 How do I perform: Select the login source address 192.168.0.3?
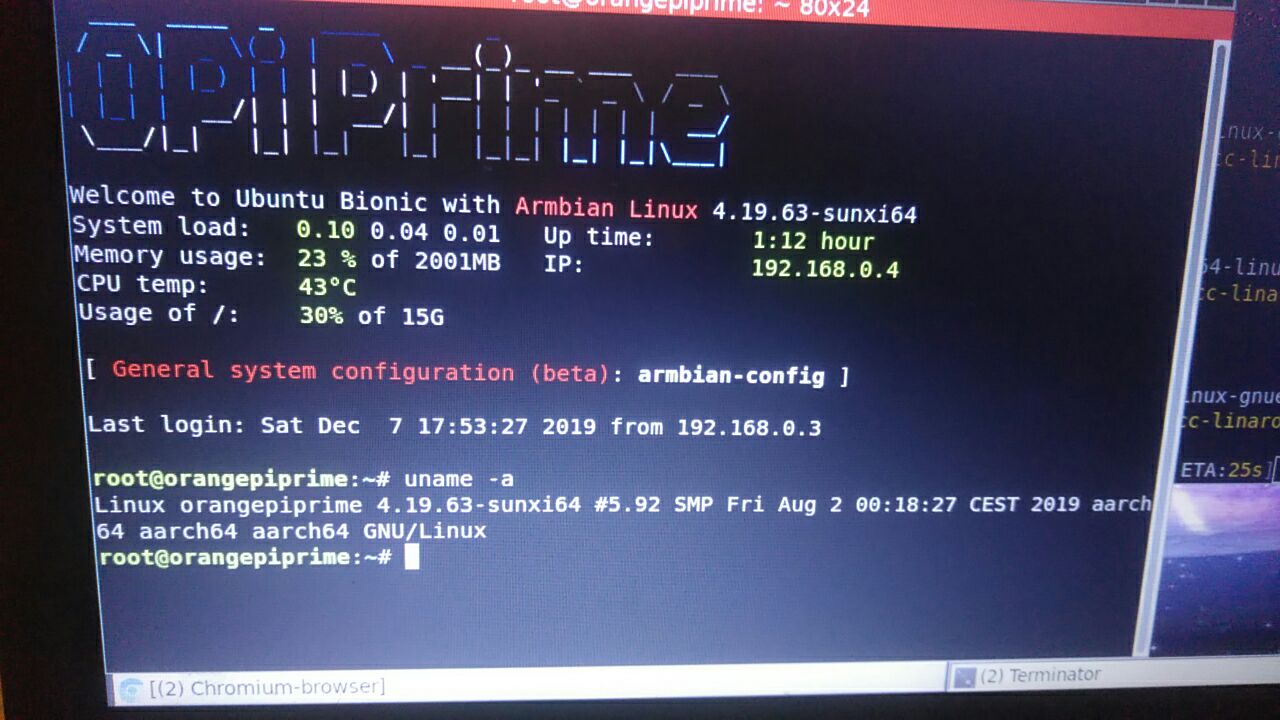749,428
